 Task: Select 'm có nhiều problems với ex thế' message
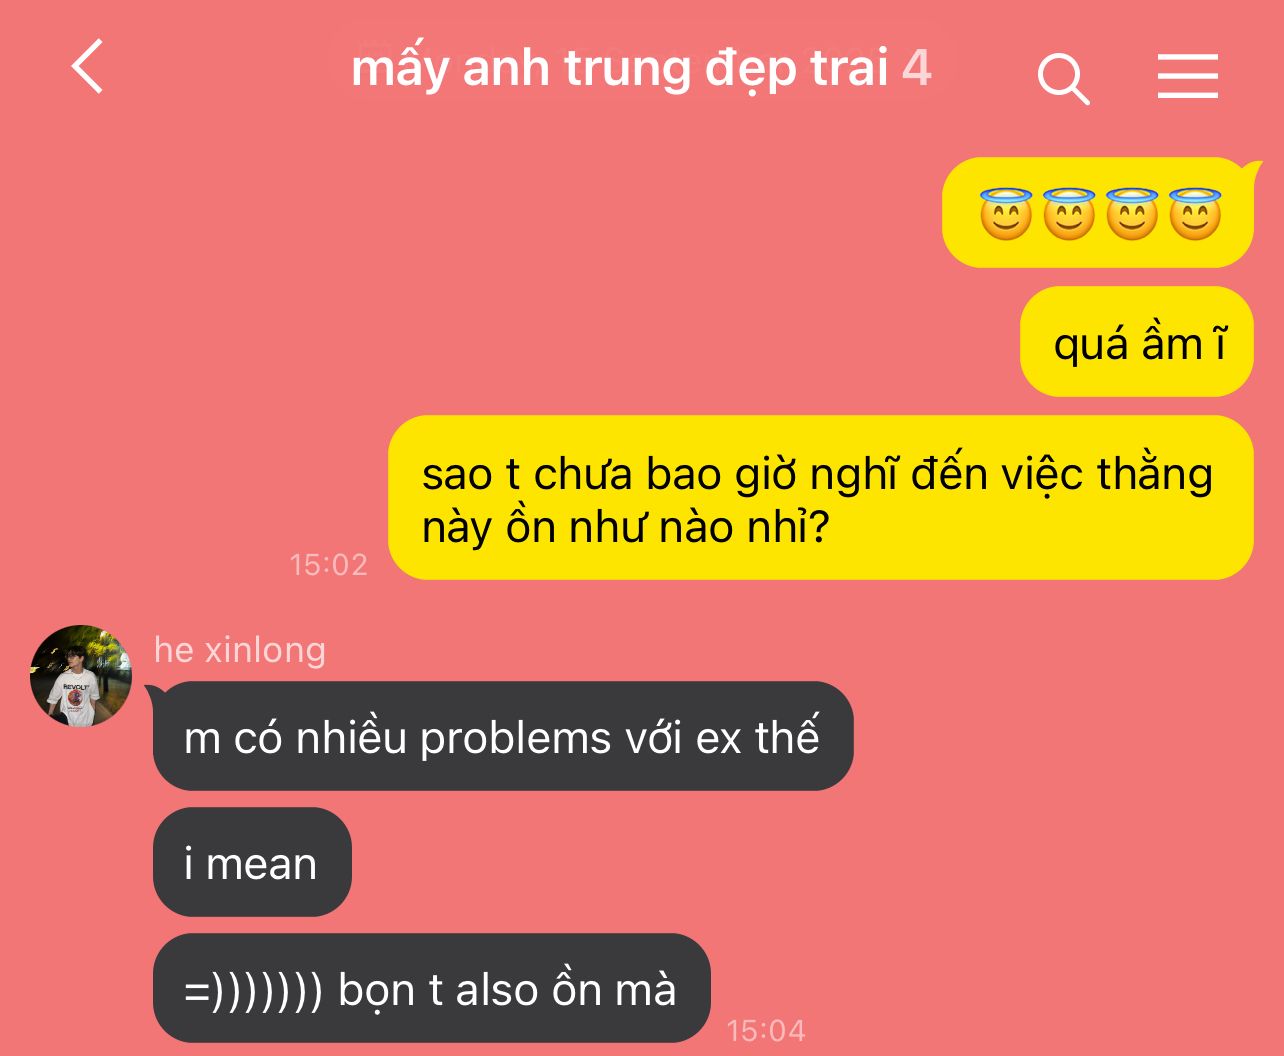click(x=503, y=736)
